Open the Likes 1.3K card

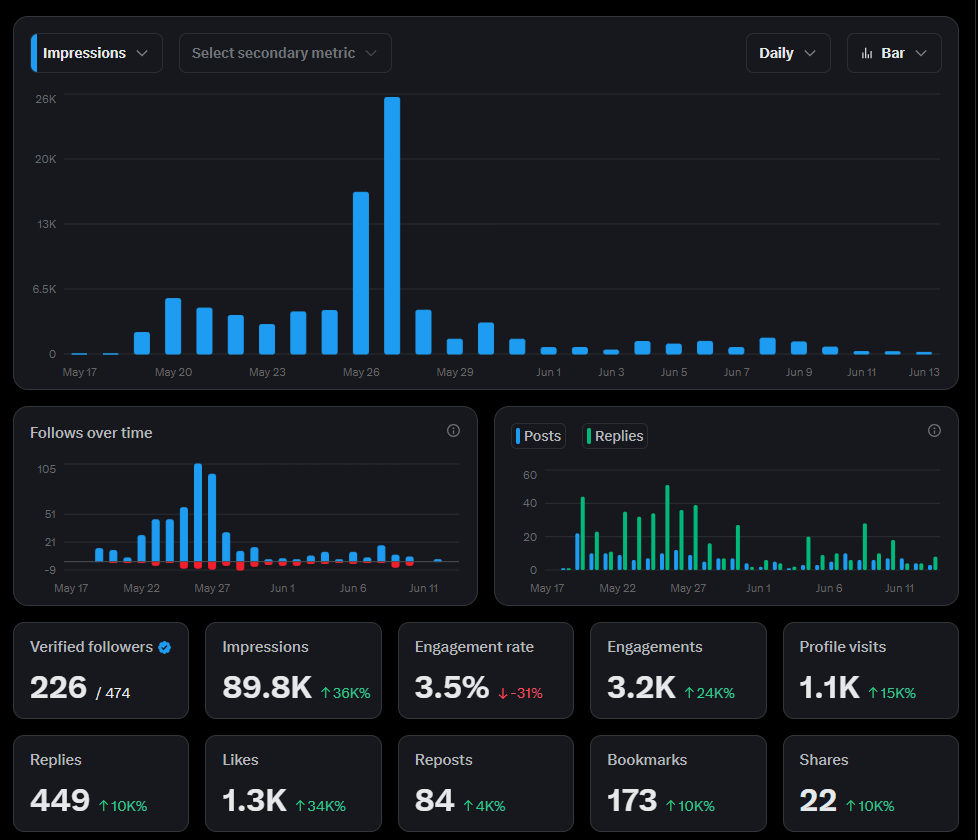click(293, 783)
